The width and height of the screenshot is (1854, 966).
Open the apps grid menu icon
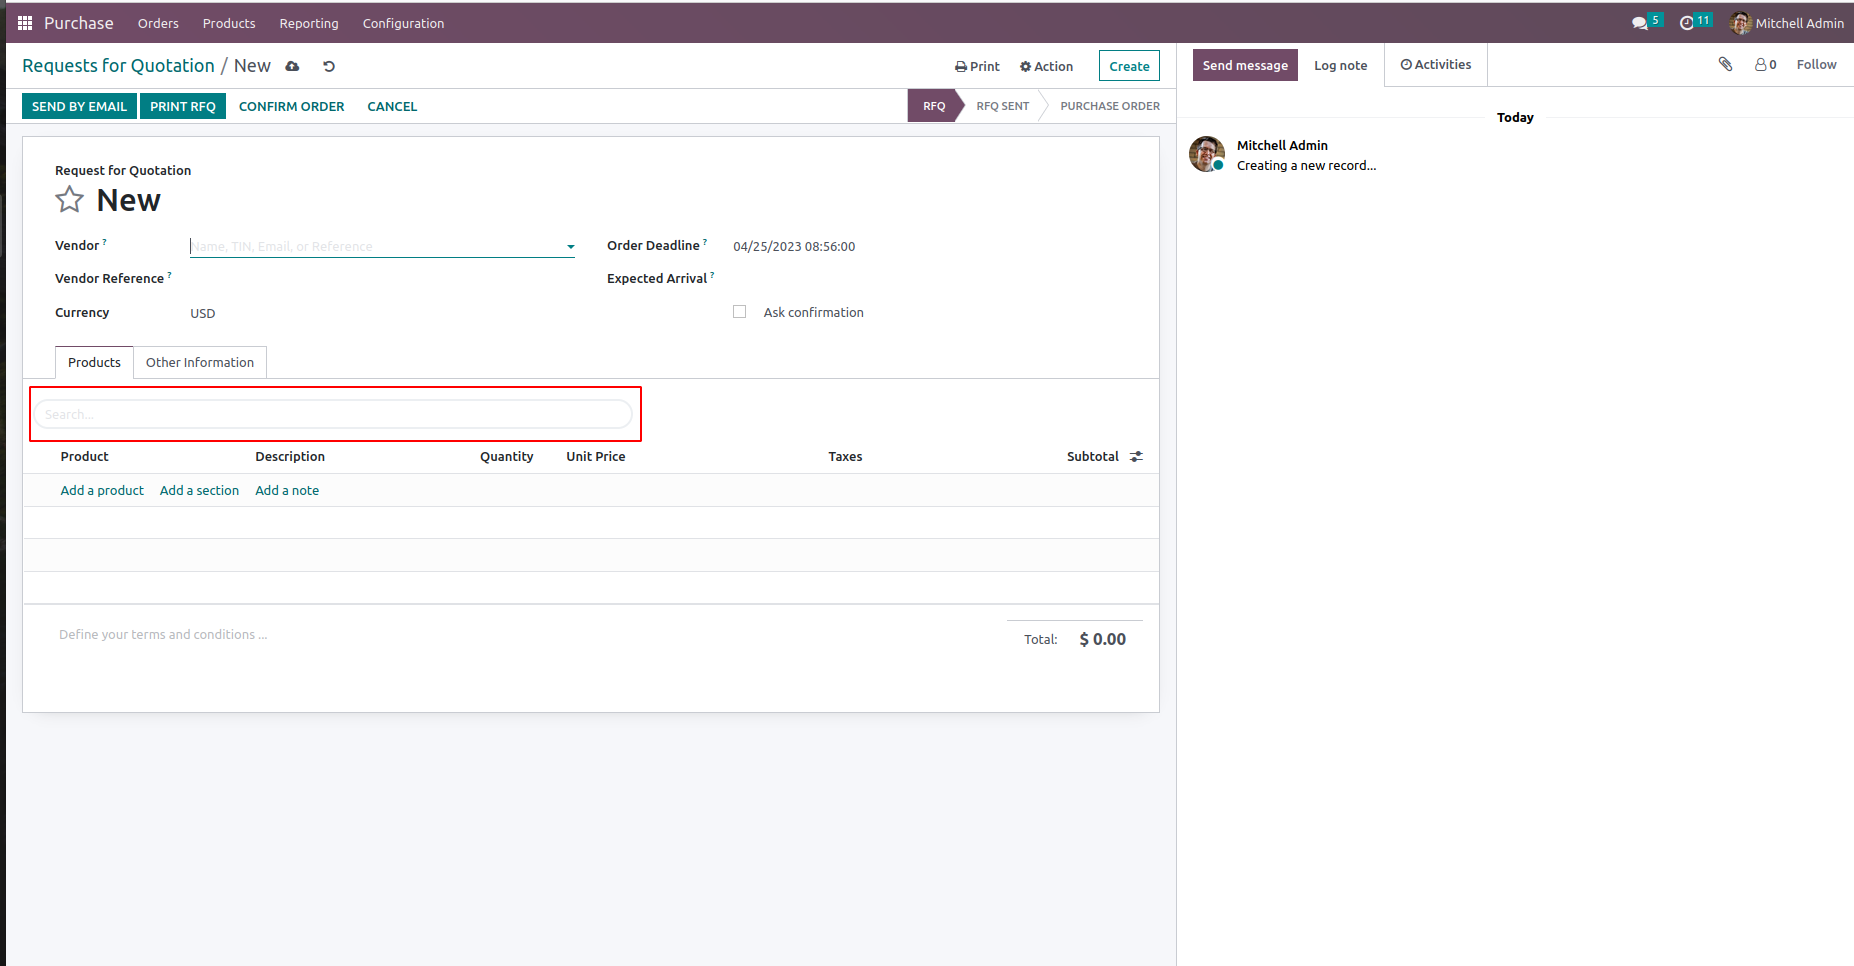[x=25, y=23]
